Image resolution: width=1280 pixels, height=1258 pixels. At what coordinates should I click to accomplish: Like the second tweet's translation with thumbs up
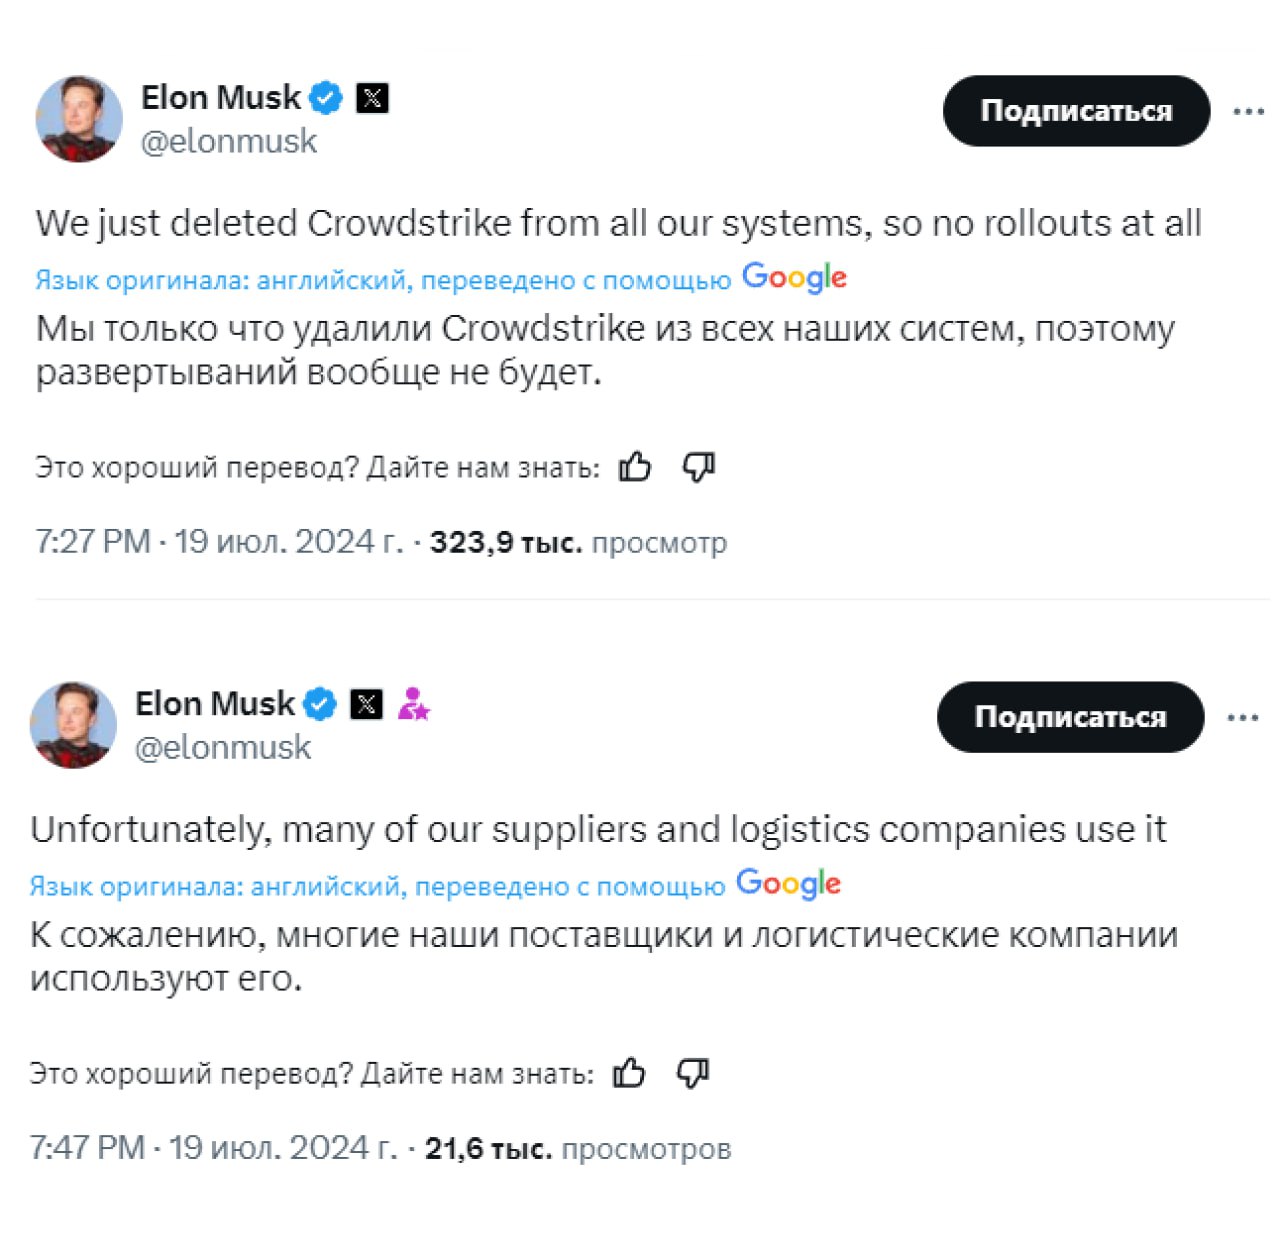tap(629, 1073)
